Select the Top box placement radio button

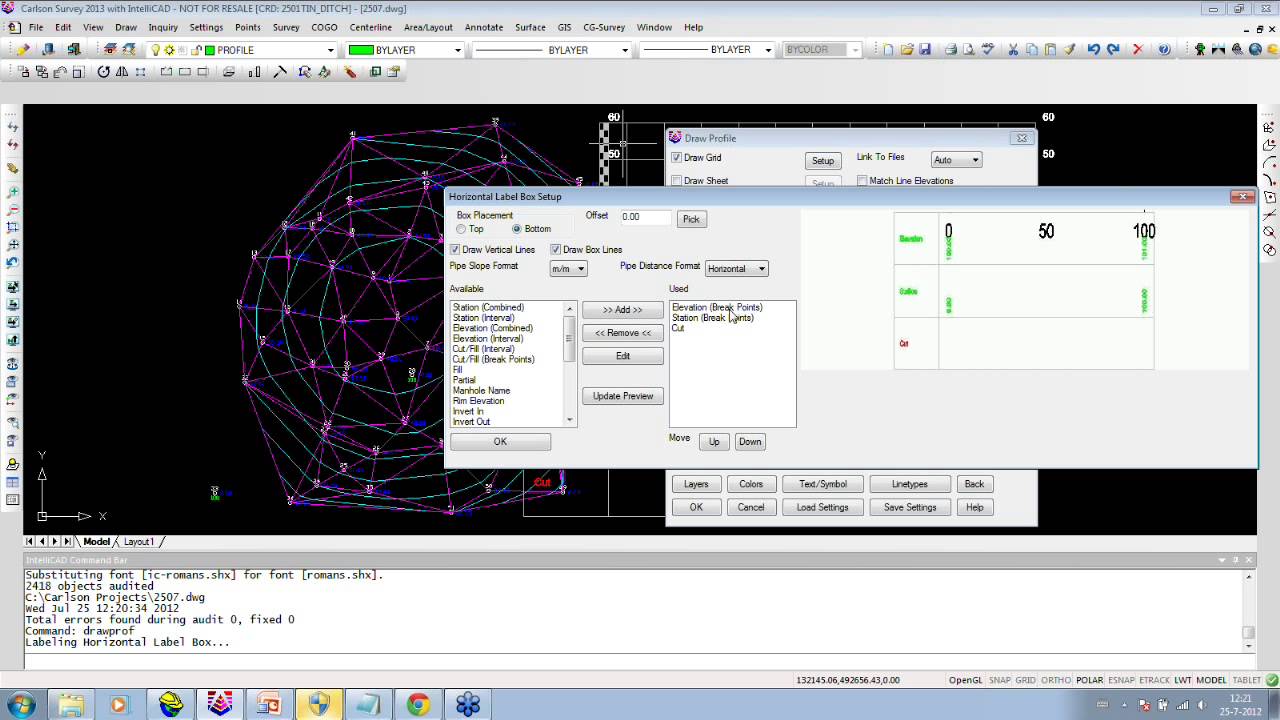tap(461, 229)
